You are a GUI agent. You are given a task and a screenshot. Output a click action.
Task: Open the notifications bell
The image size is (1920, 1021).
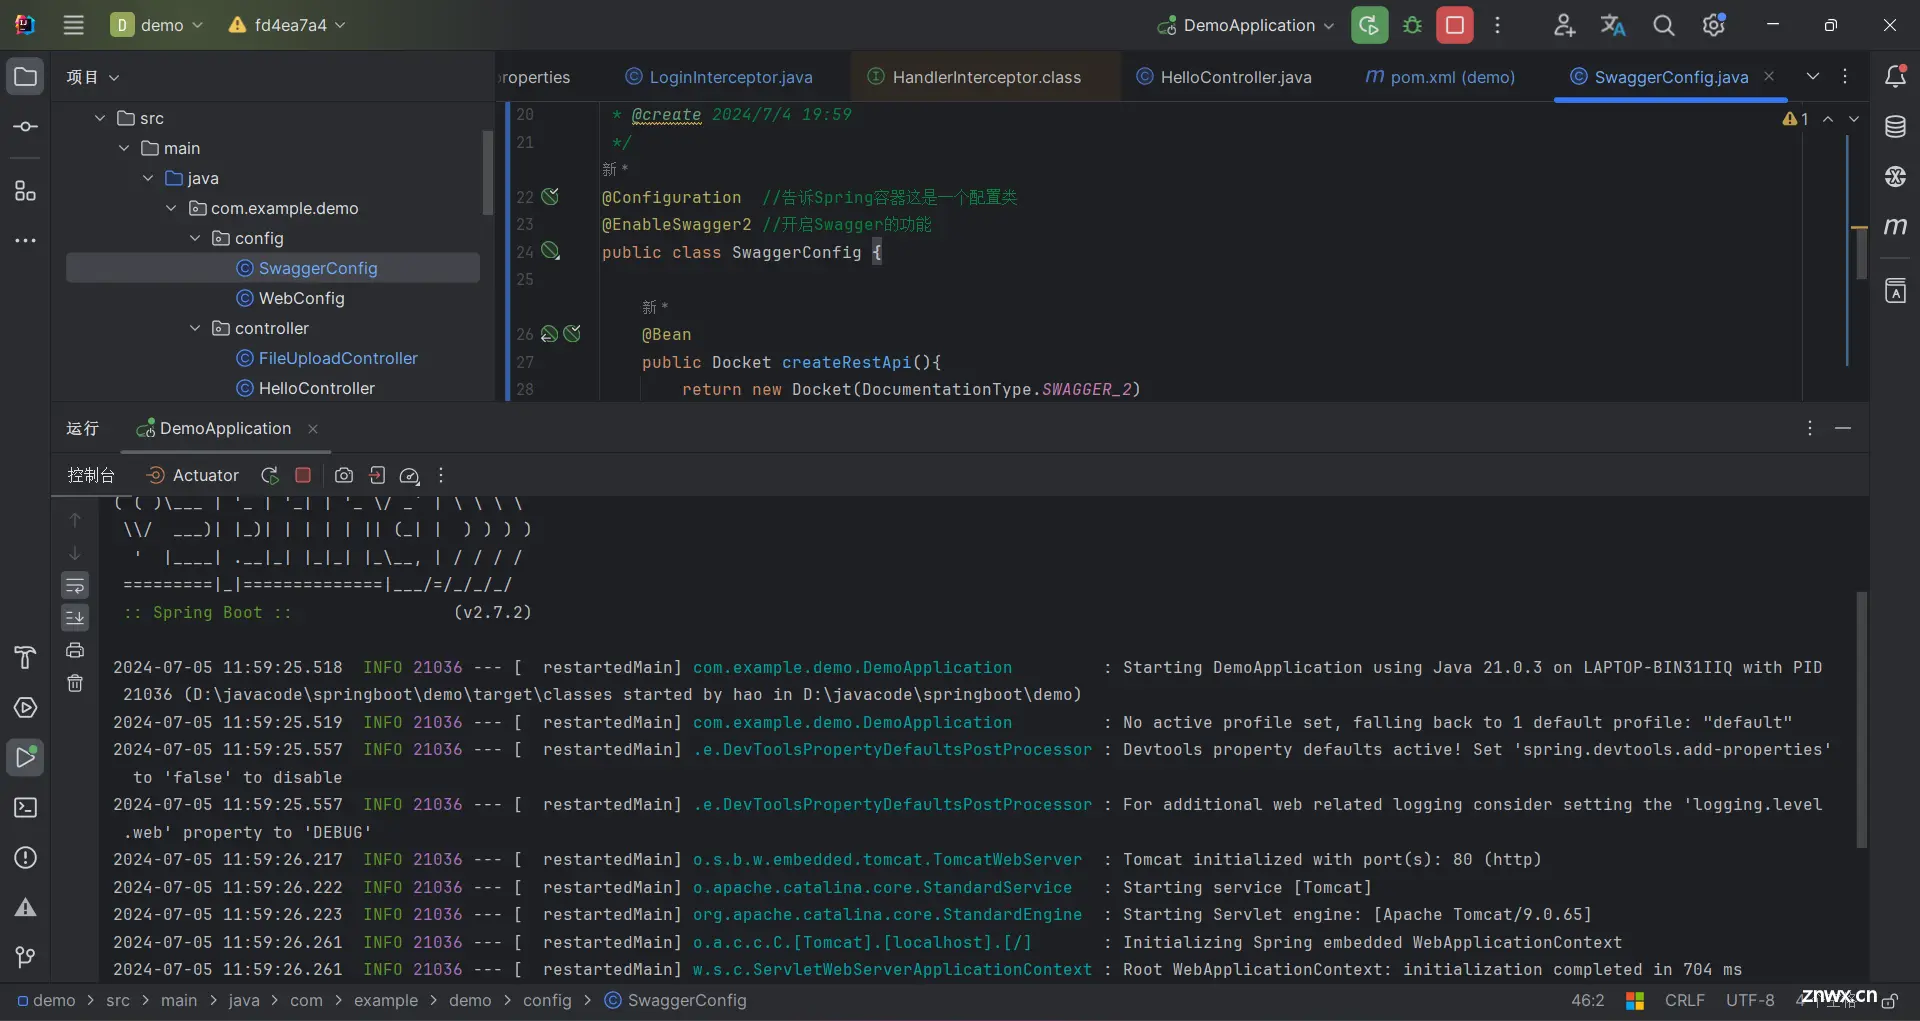(x=1895, y=77)
